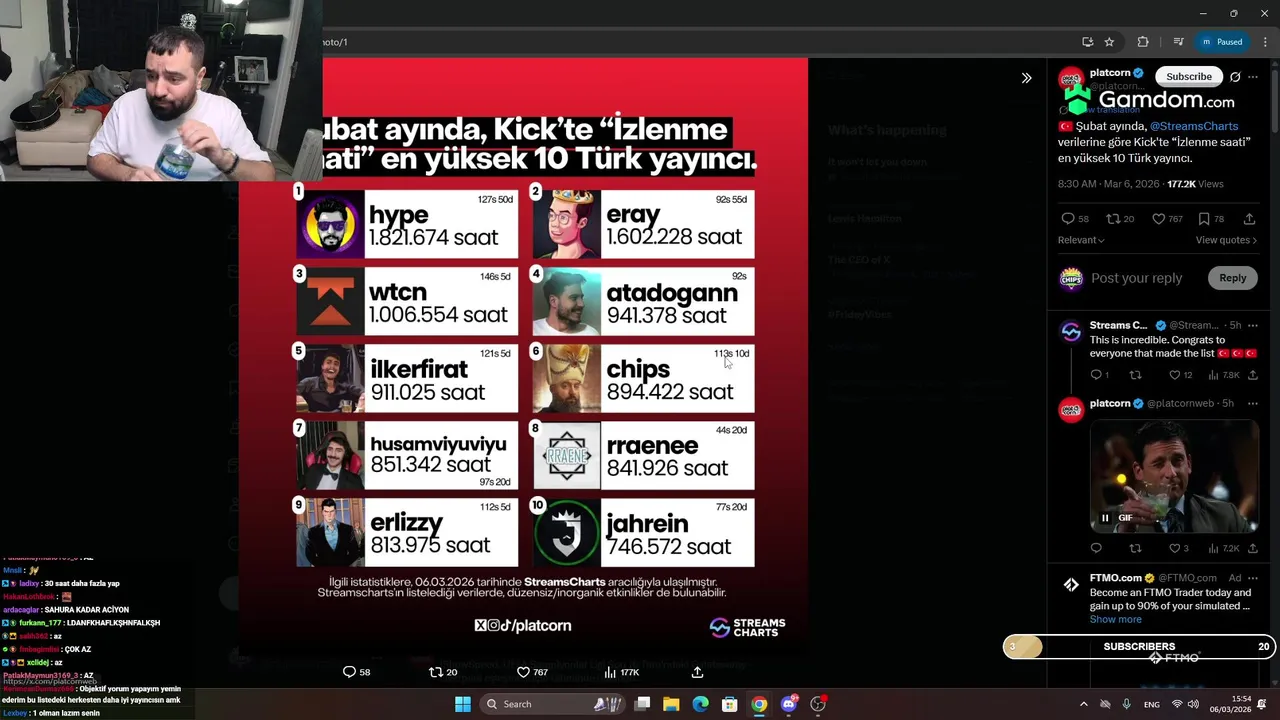Open the Chrome extensions puzzle icon

(x=1143, y=42)
